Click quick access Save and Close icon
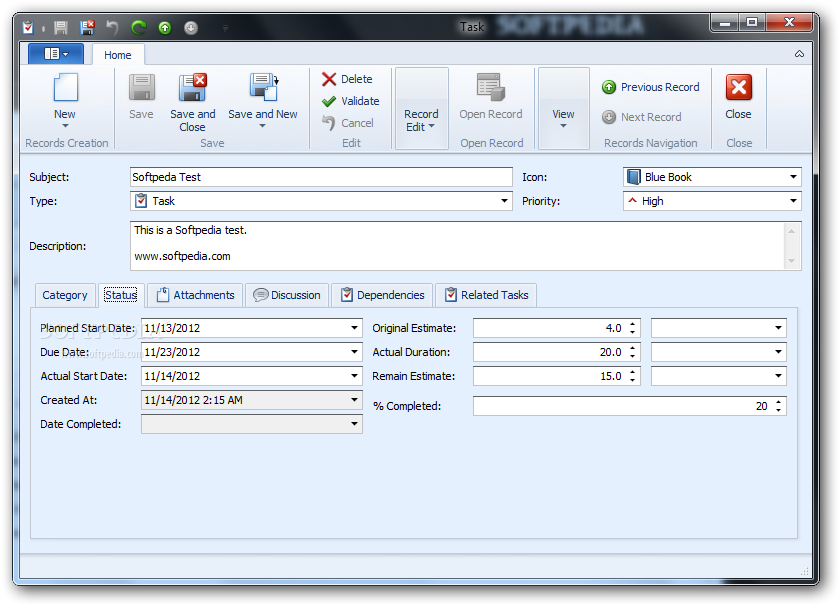 (x=87, y=27)
